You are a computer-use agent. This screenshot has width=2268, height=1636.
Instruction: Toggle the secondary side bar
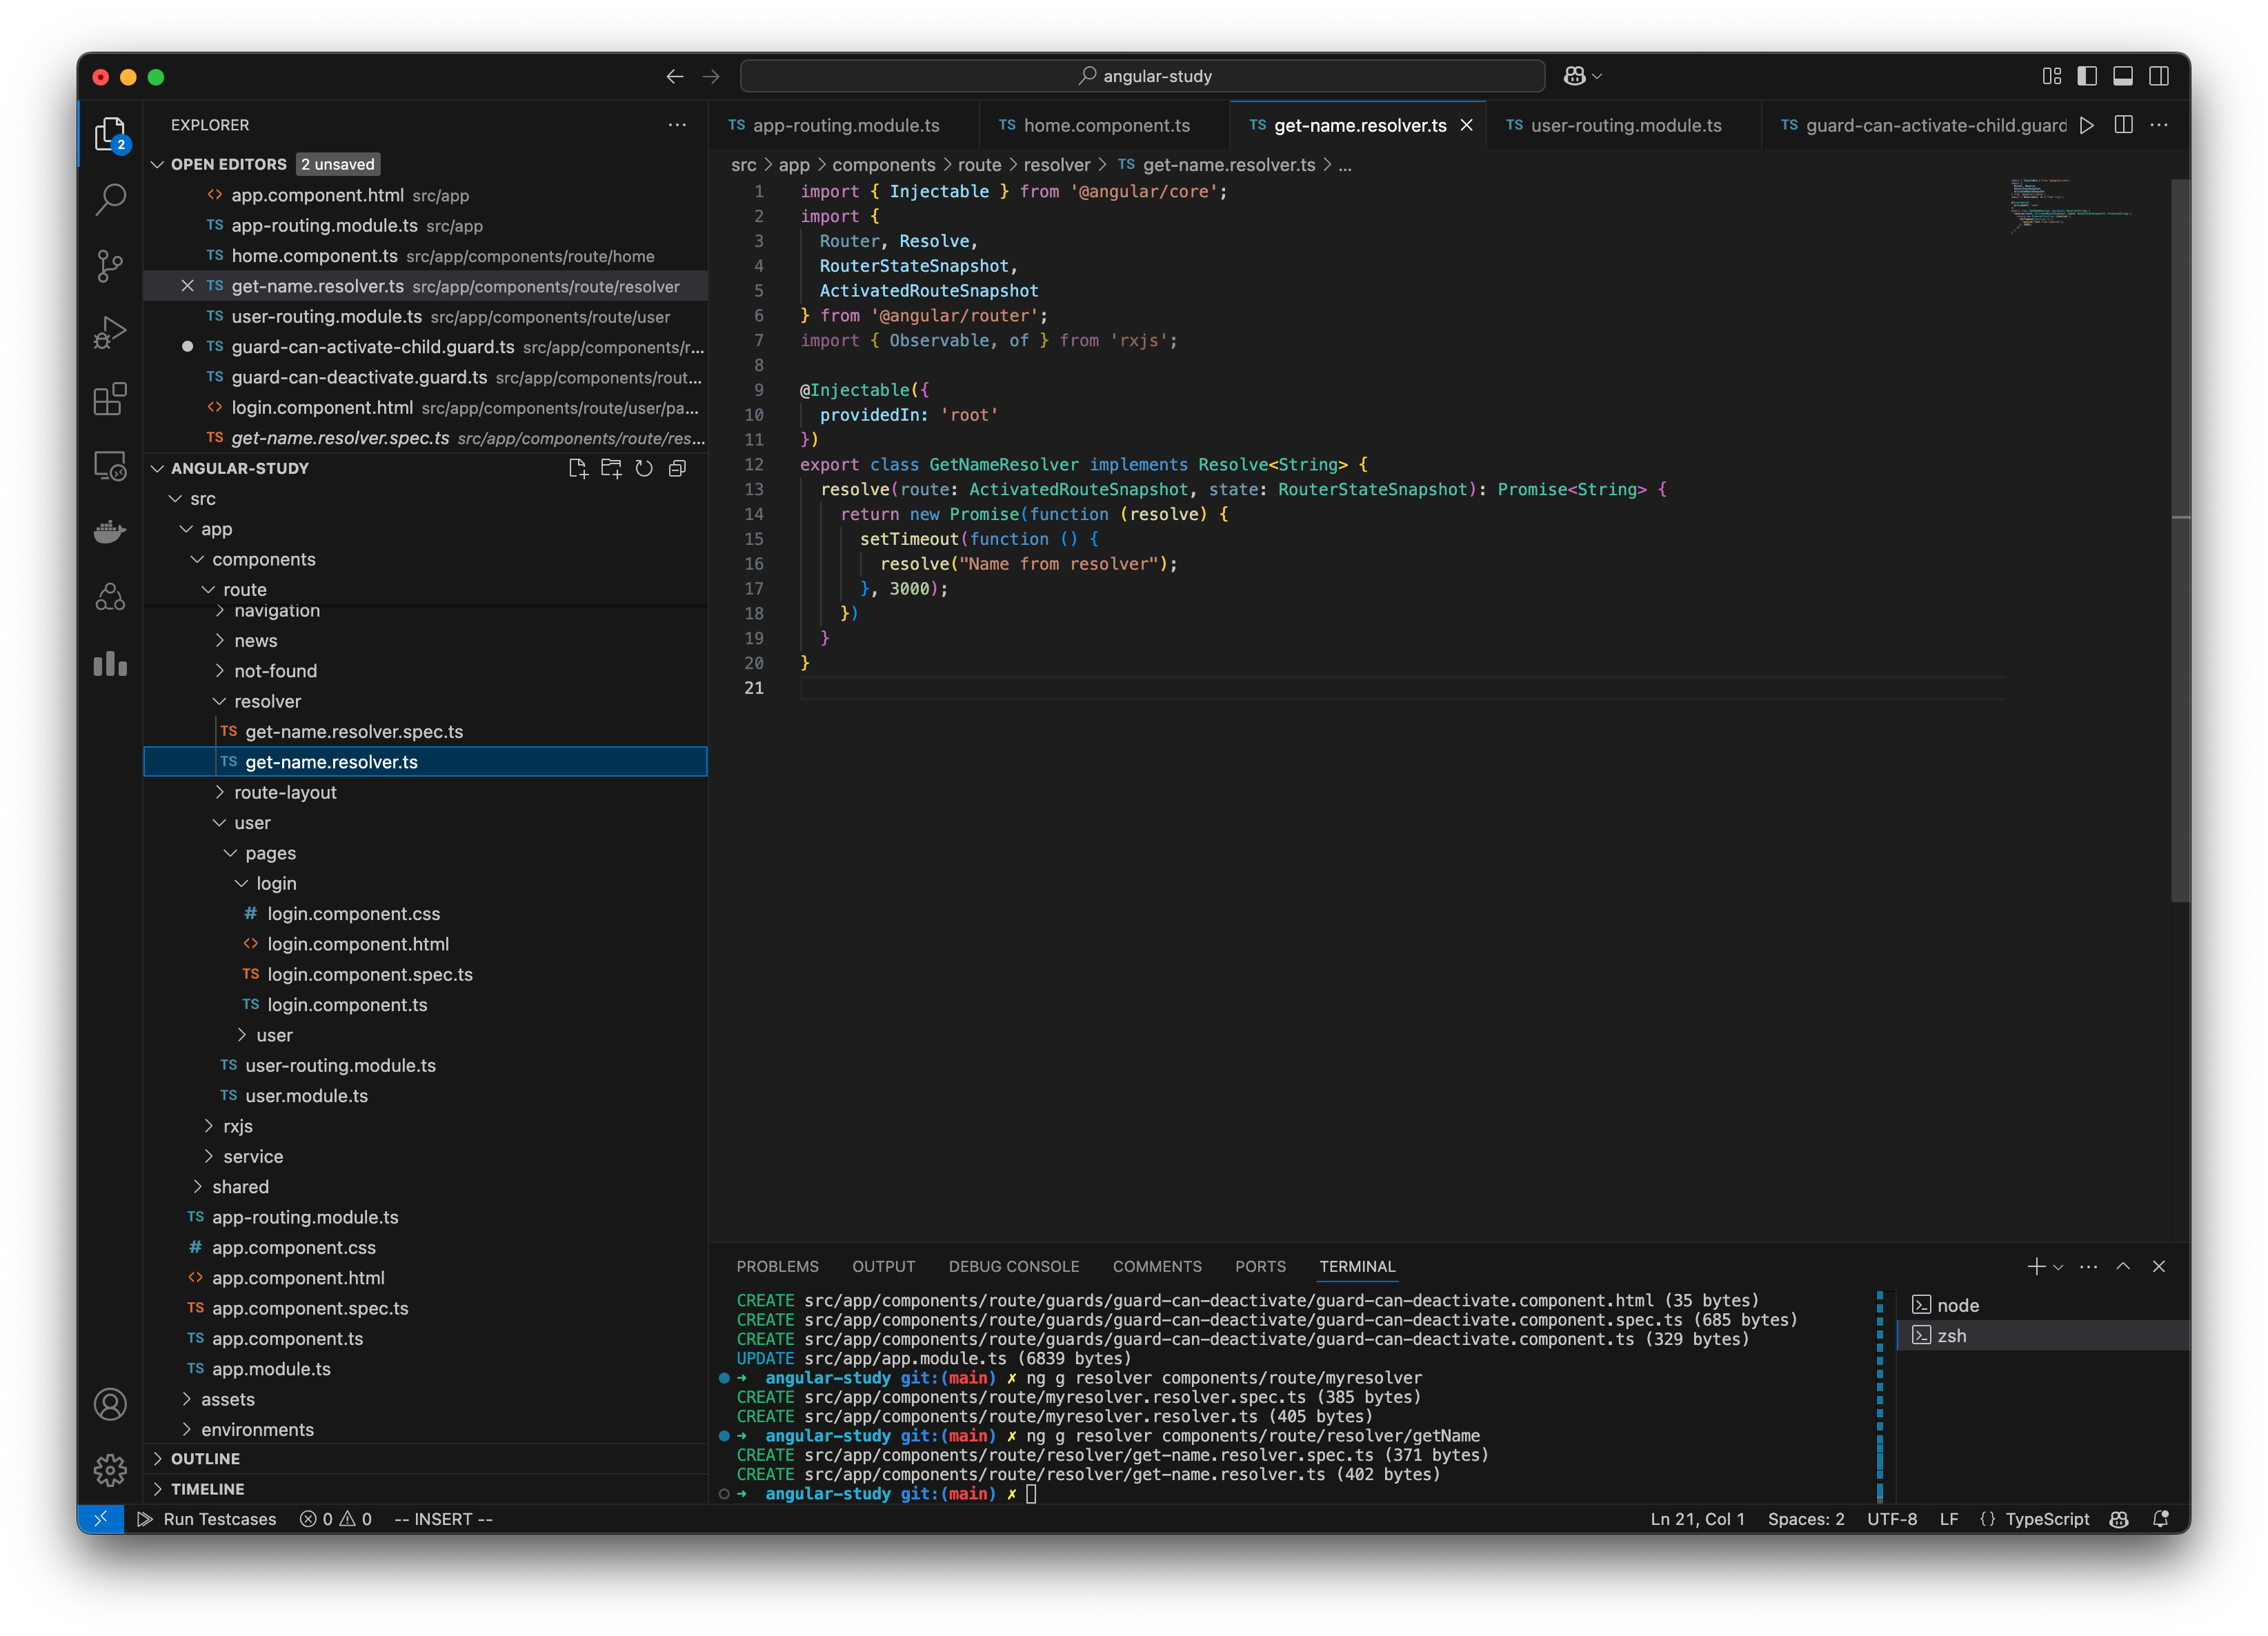[x=2160, y=76]
